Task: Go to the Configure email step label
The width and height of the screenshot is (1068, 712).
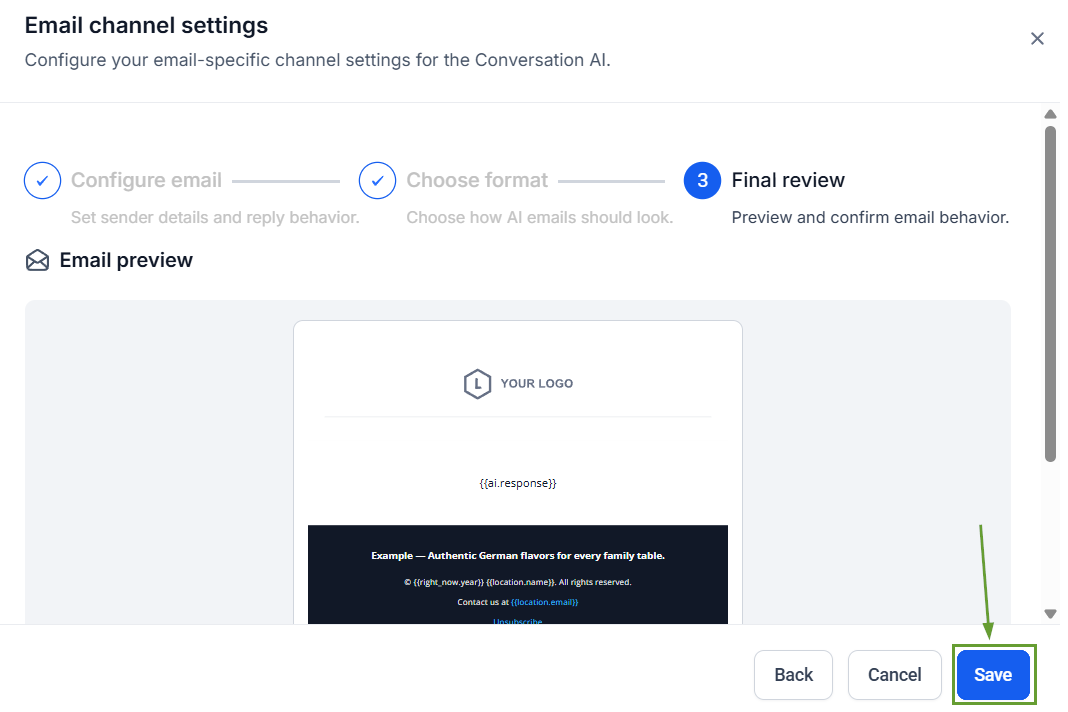Action: pyautogui.click(x=146, y=181)
